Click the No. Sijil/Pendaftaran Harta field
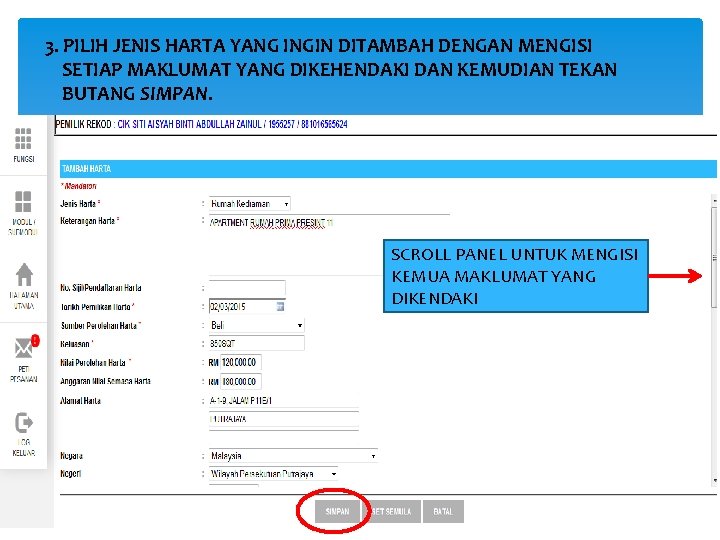This screenshot has width=720, height=540. click(247, 288)
